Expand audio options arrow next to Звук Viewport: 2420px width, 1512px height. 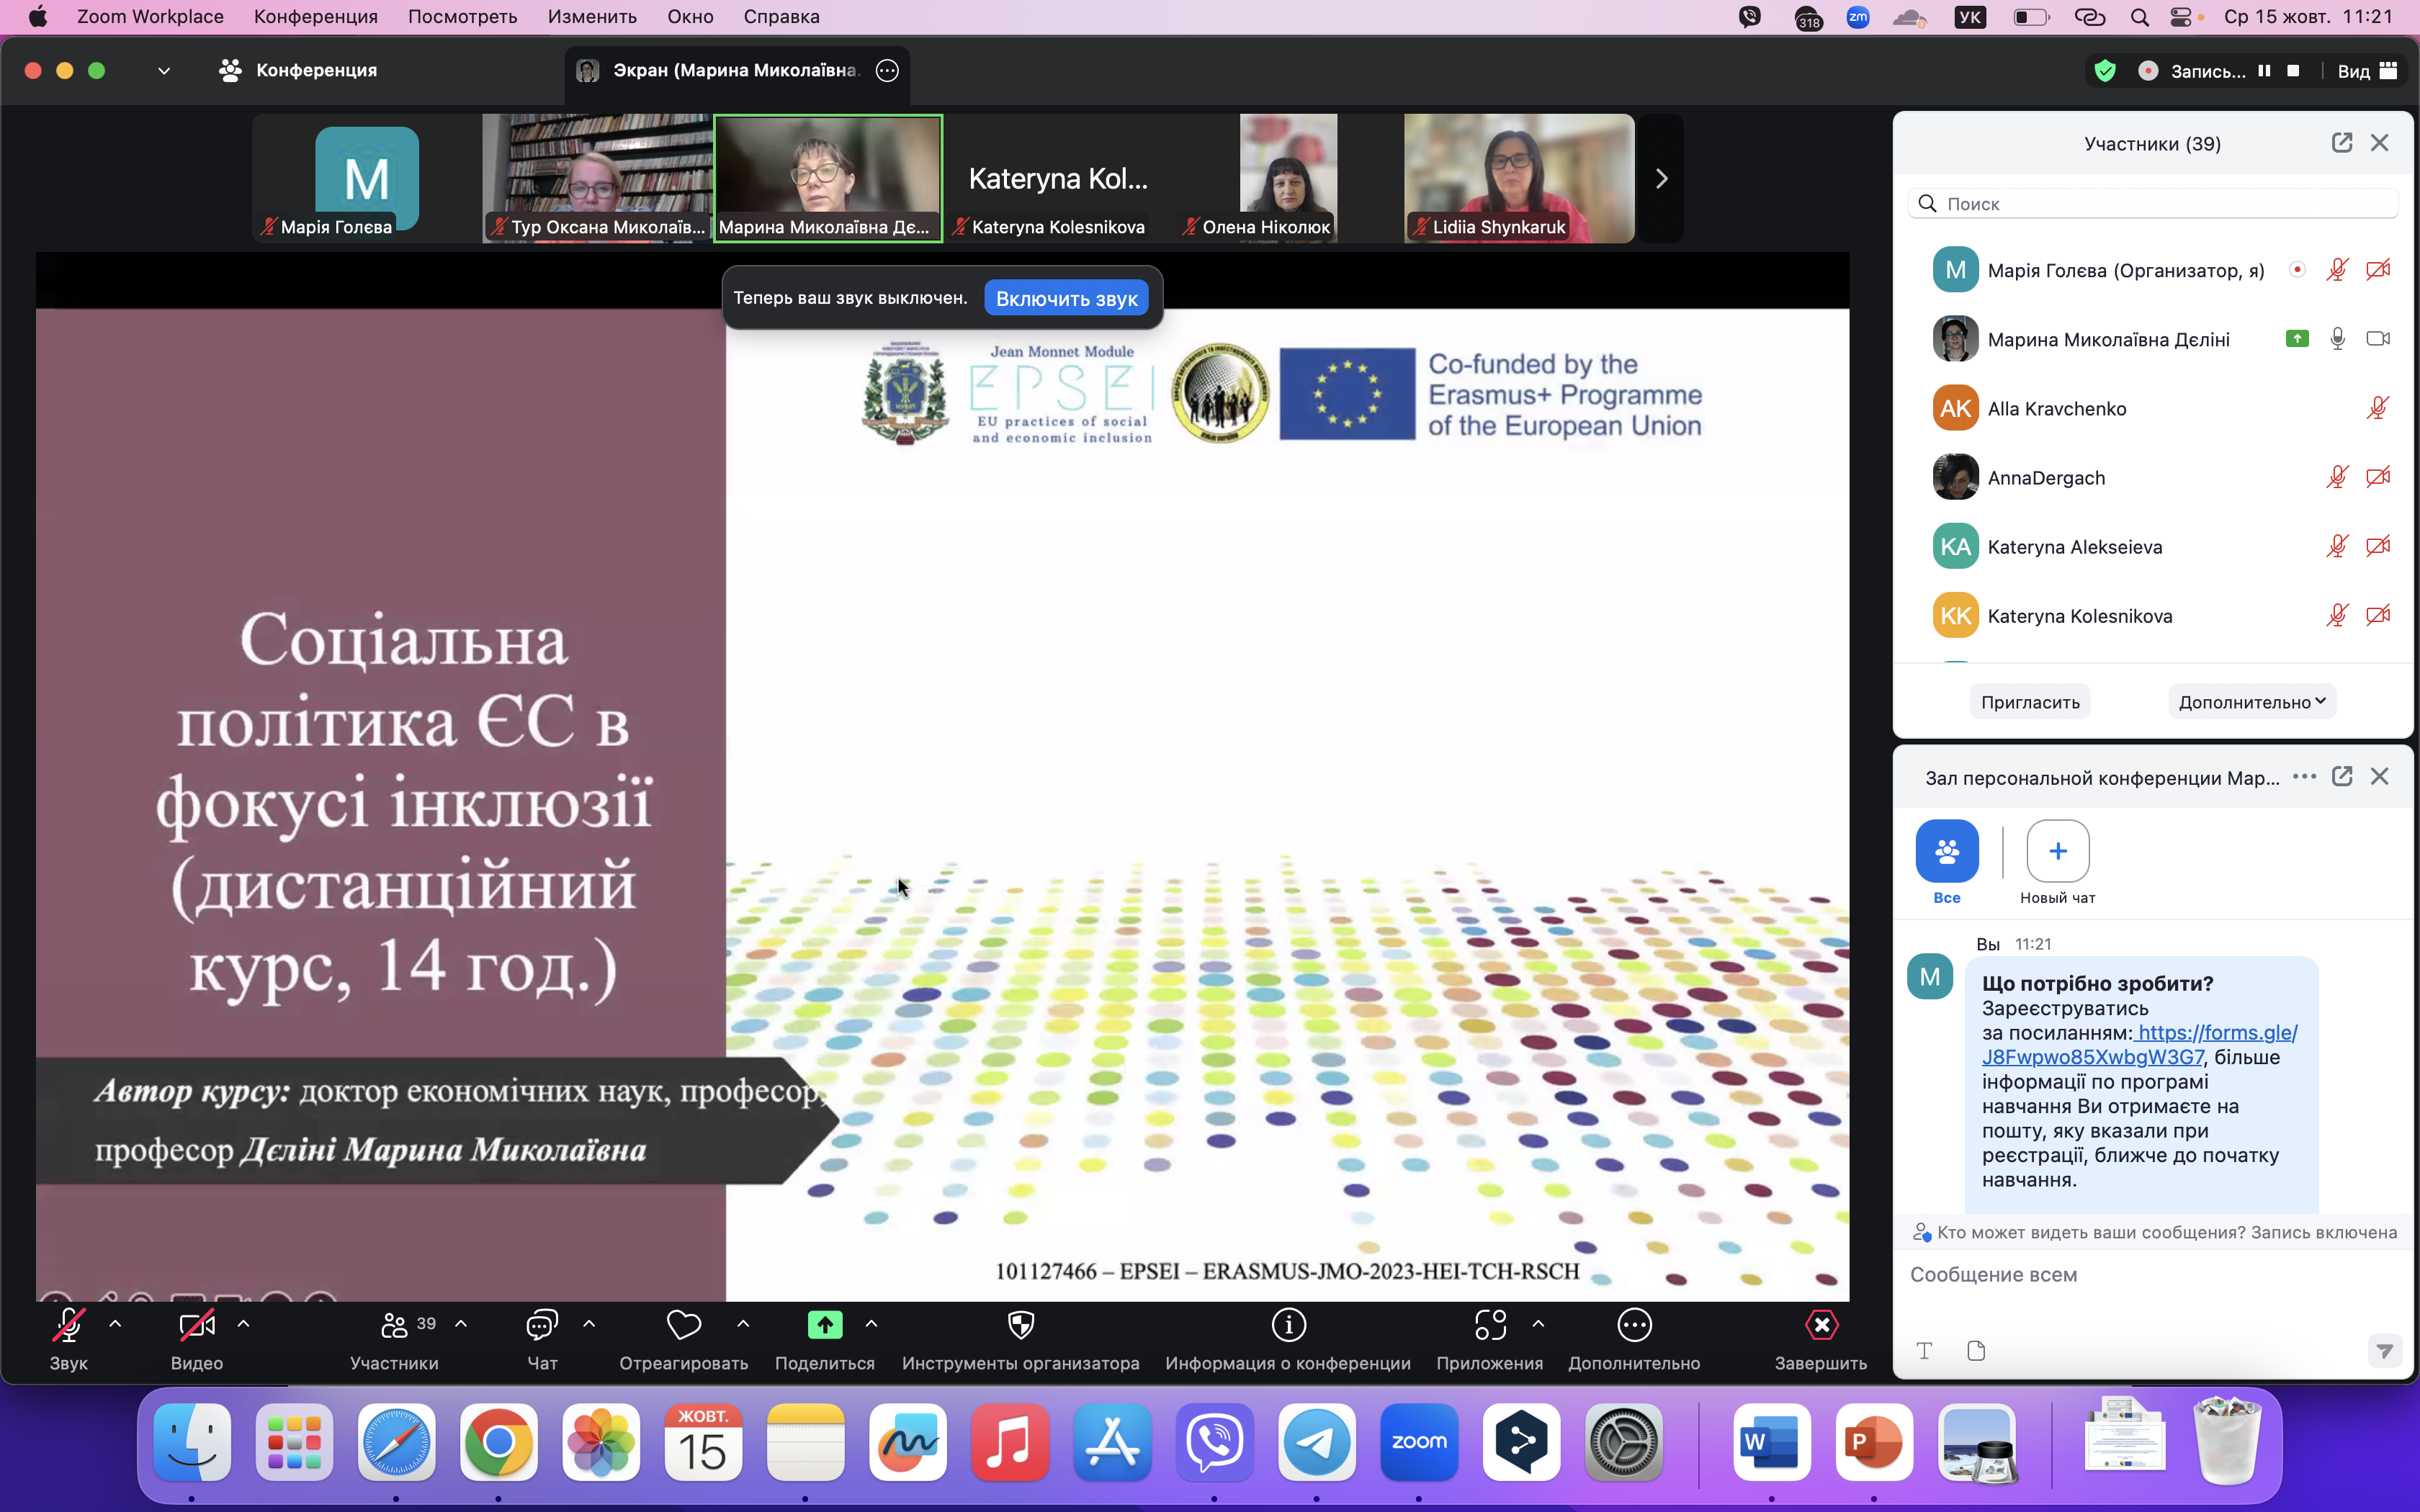115,1324
